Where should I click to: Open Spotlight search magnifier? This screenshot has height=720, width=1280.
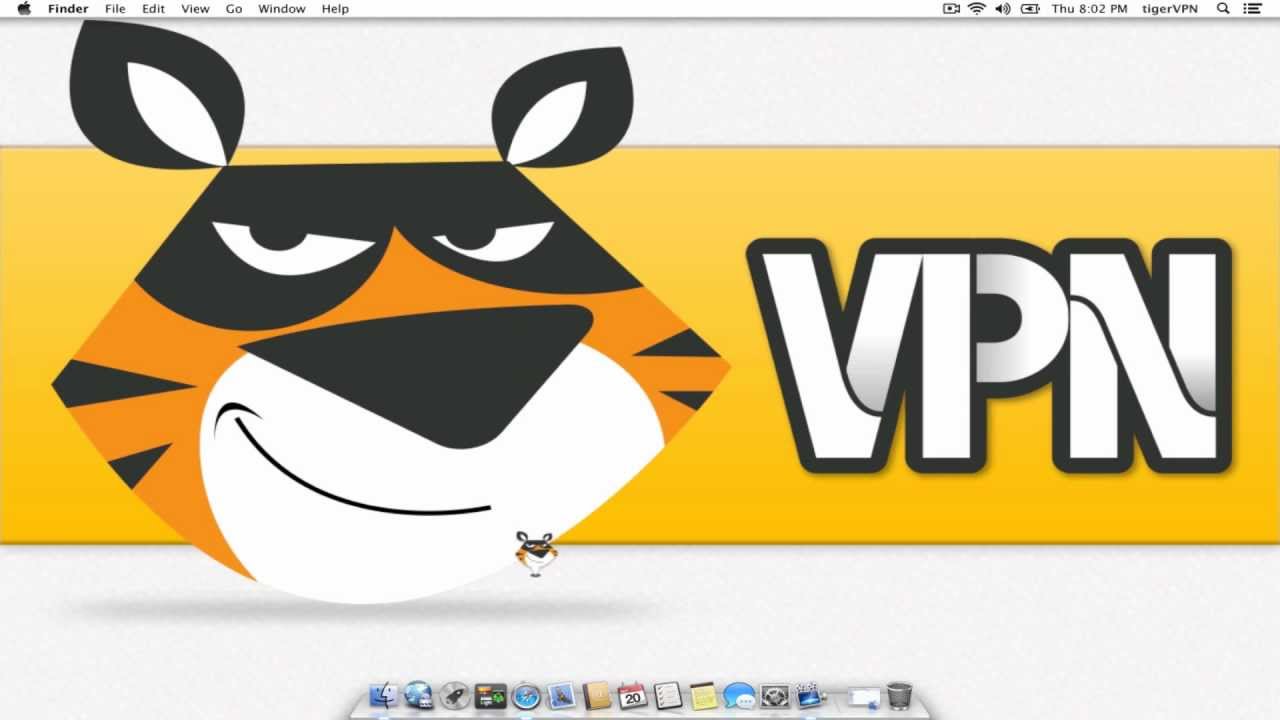point(1223,9)
